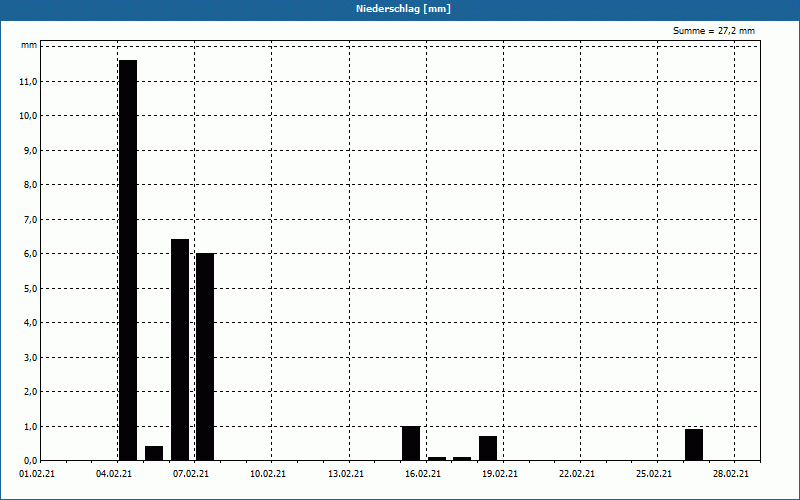Click the 3,0 y-axis value
Viewport: 800px width, 500px height.
(x=31, y=357)
